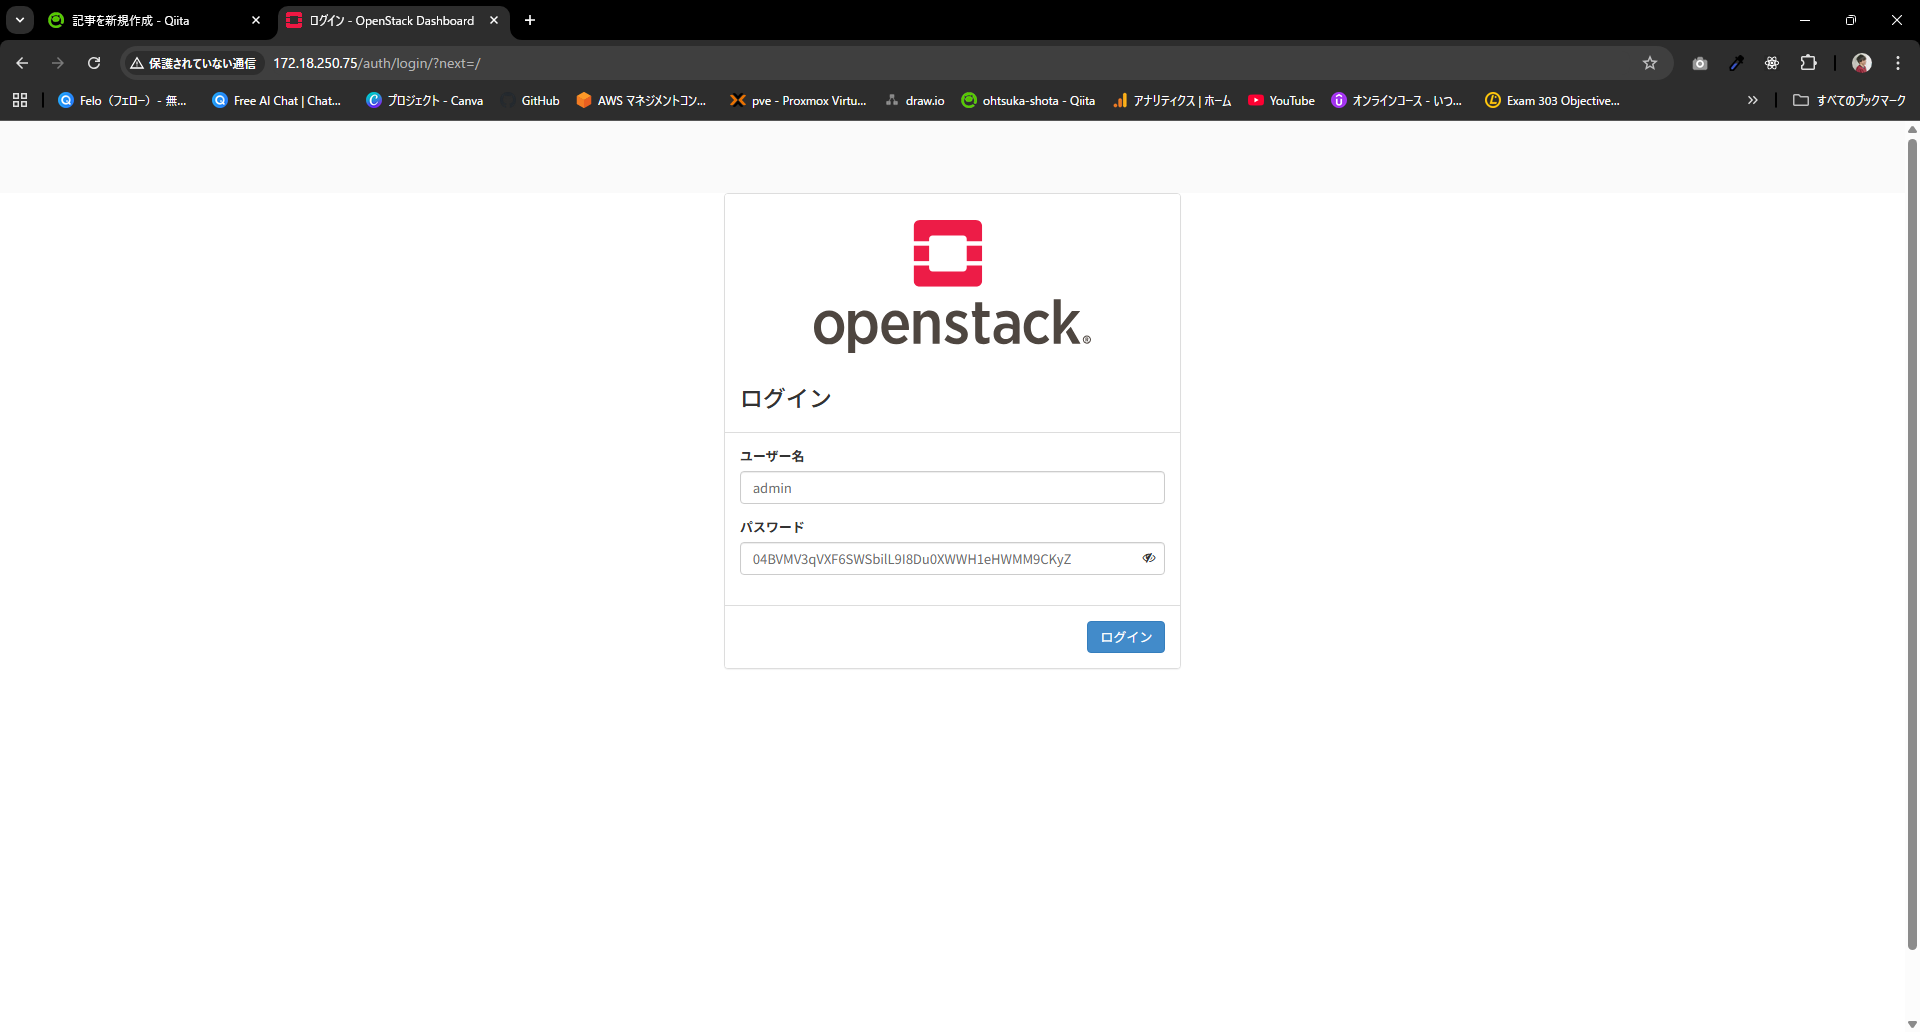Screen dimensions: 1920x1032
Task: Open the pve Proxmox bookmark
Action: 798,100
